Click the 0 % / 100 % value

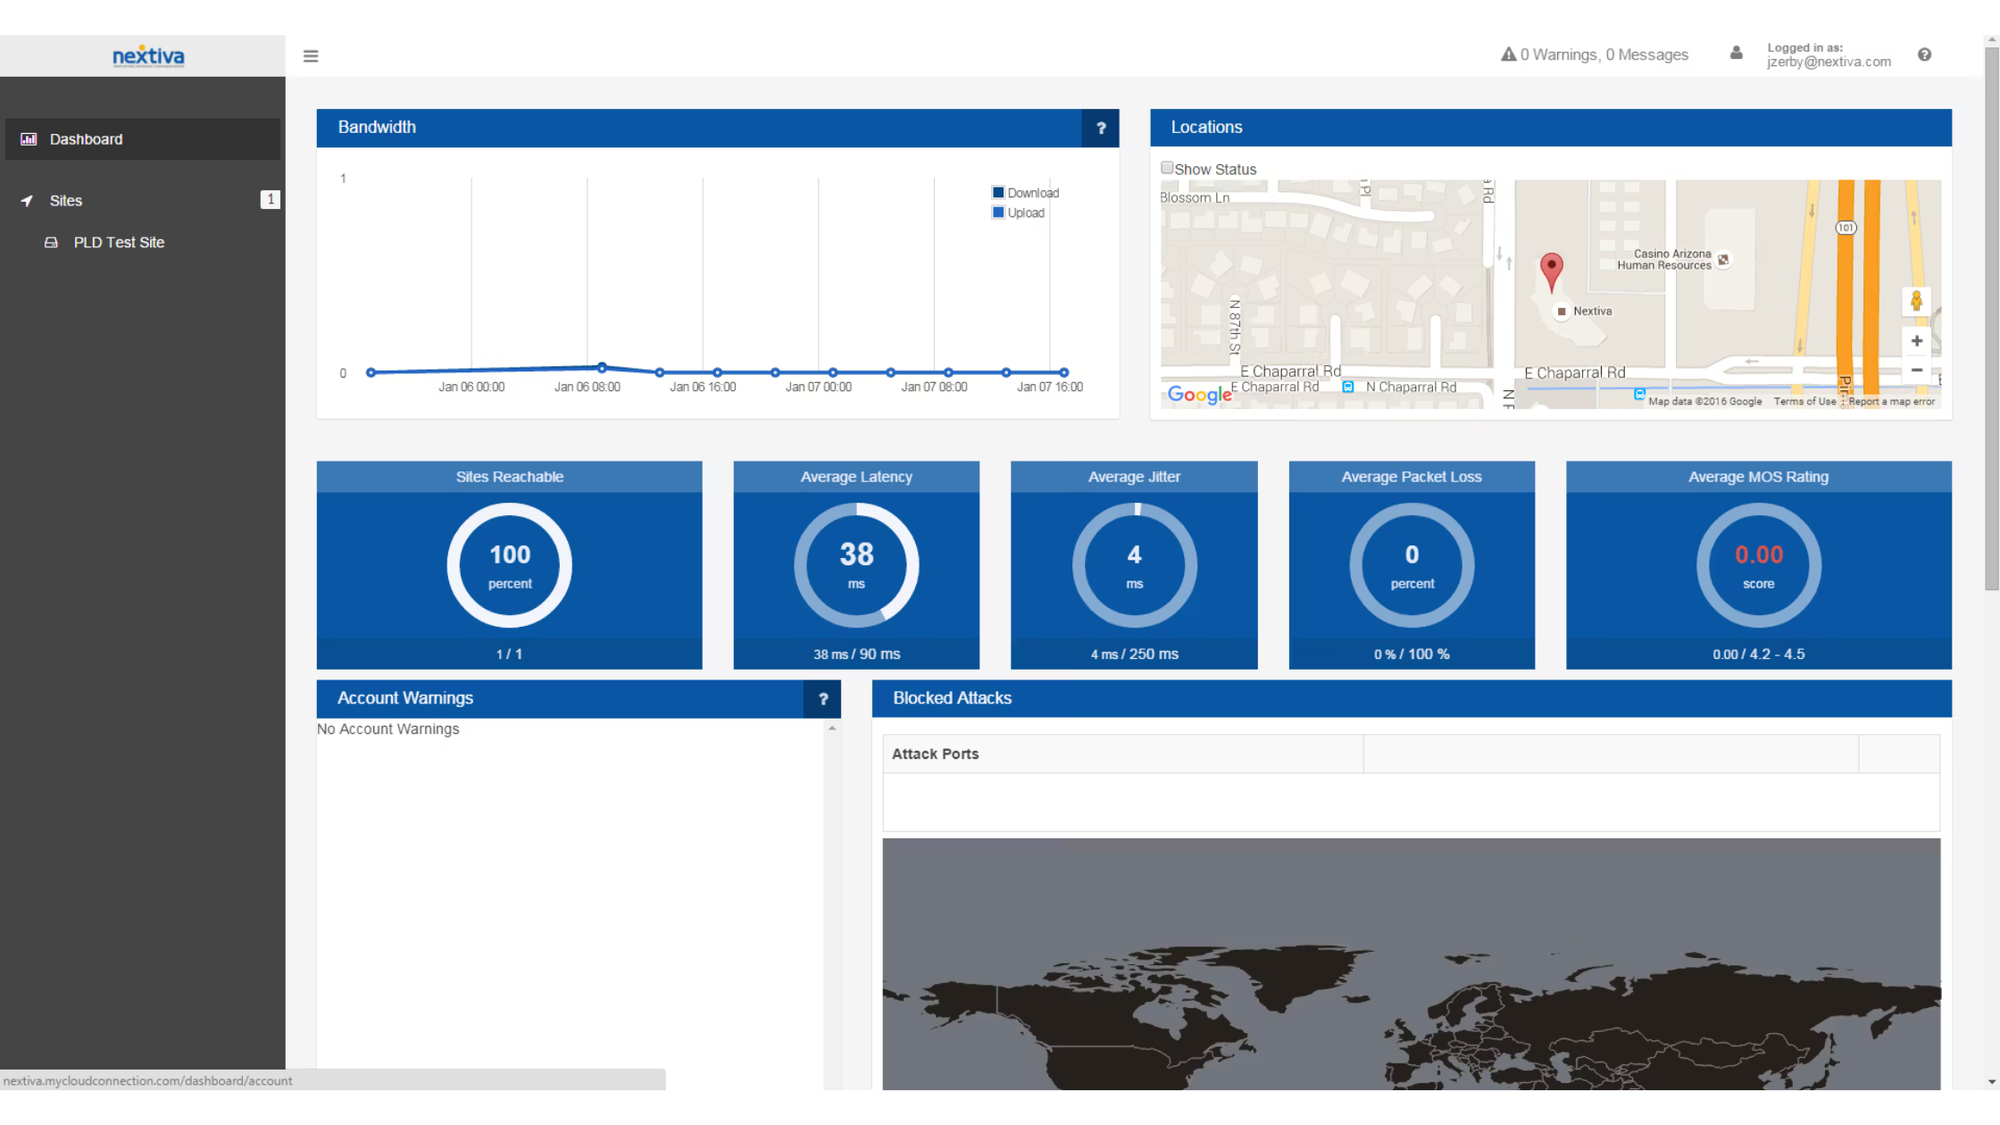[1411, 655]
